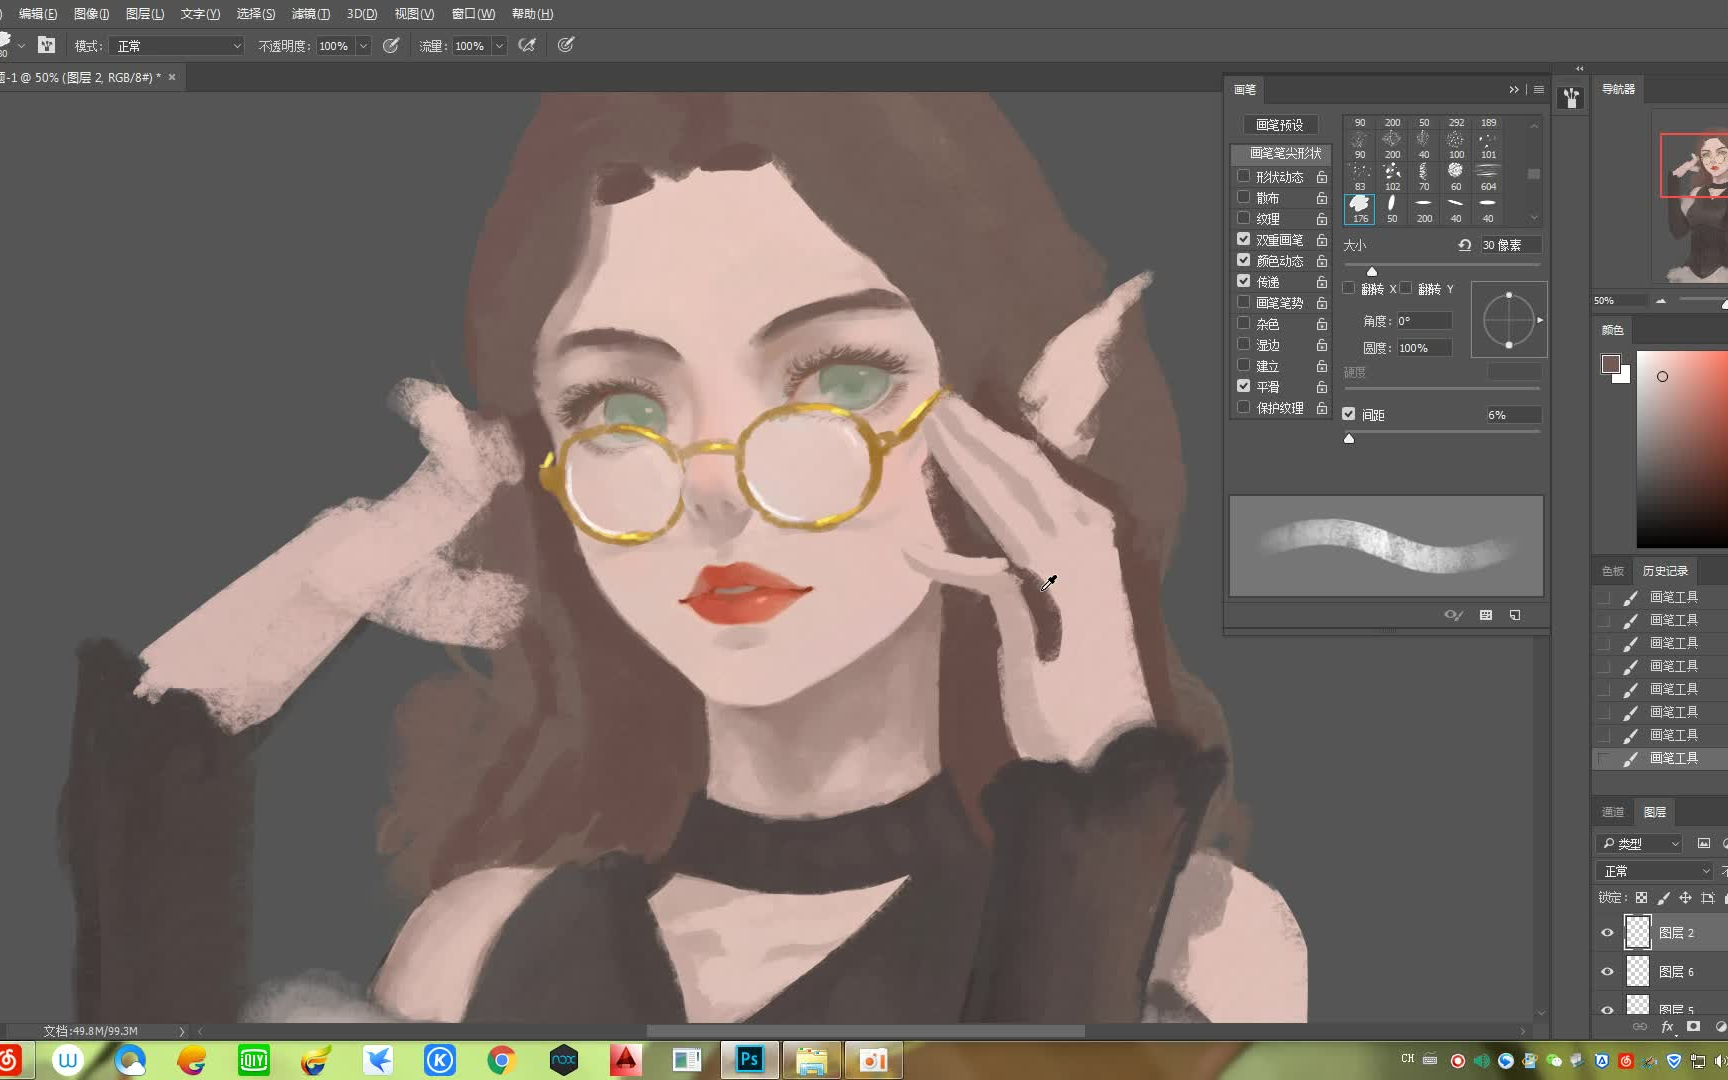Hide 图层 2 with eye icon
Viewport: 1728px width, 1080px height.
tap(1607, 932)
